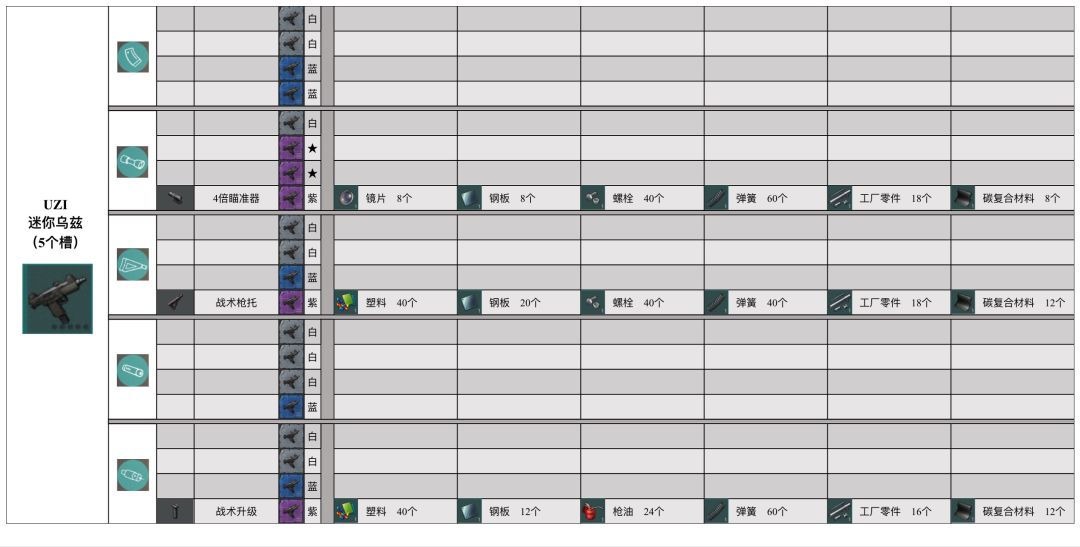This screenshot has width=1080, height=547.
Task: Click the 枪油 gun oil icon
Action: (592, 512)
